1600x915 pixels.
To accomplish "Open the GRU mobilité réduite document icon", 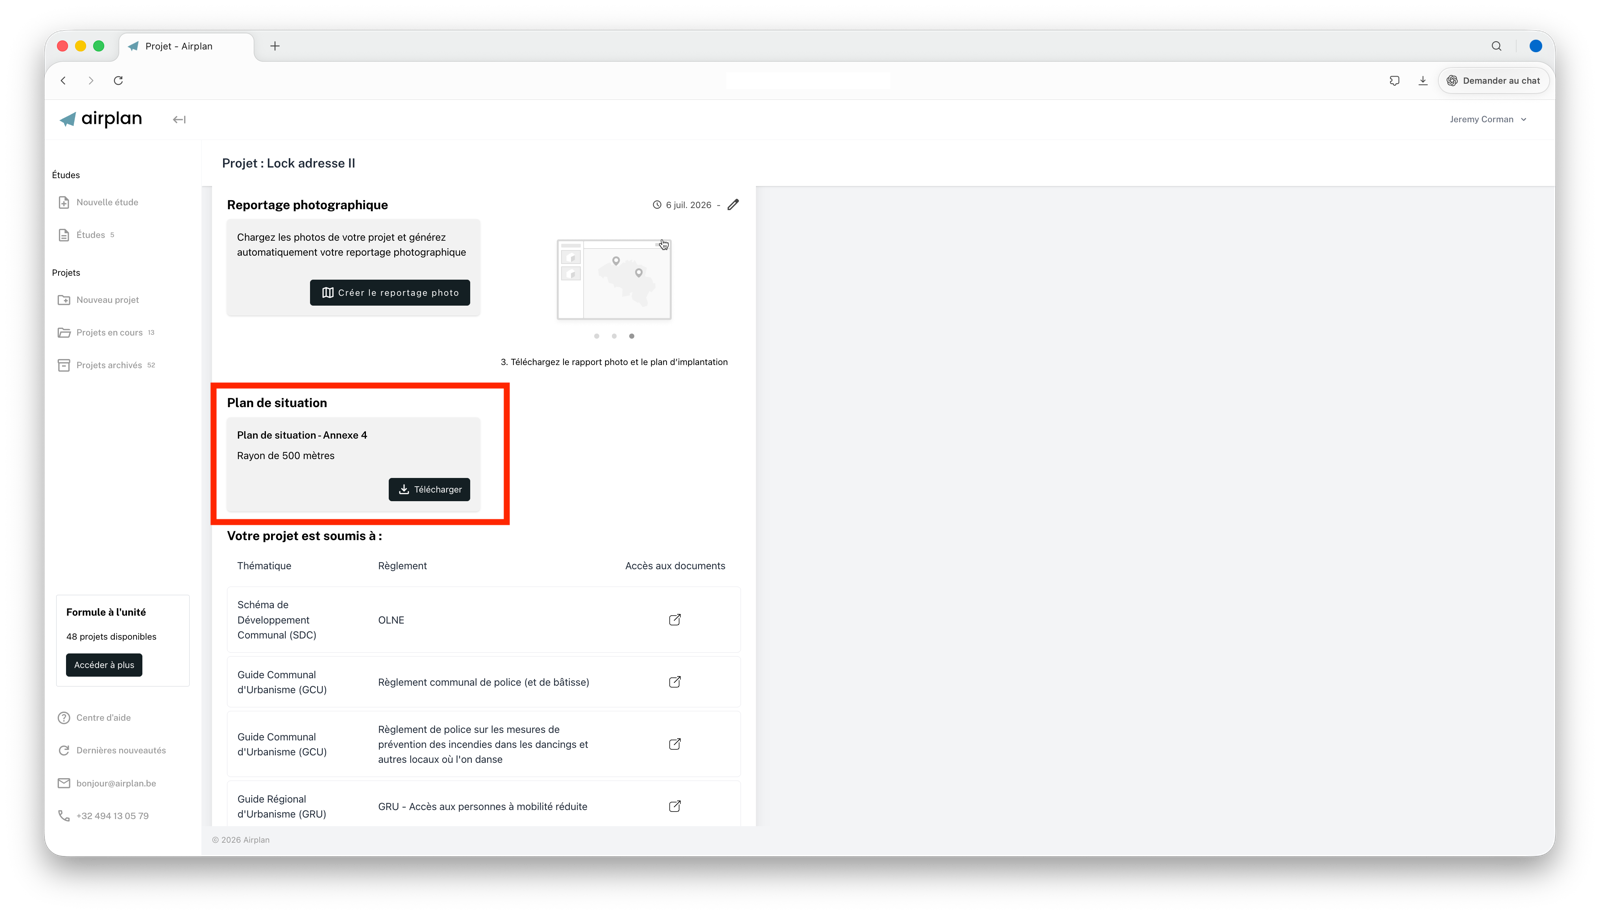I will 675,806.
